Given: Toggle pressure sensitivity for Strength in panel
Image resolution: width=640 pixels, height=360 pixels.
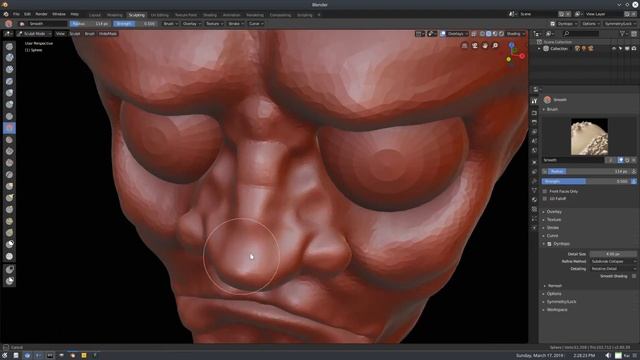Looking at the screenshot, I should tap(634, 181).
